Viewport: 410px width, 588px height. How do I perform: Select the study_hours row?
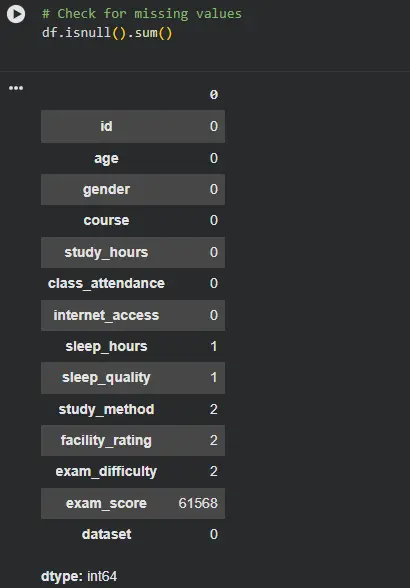pyautogui.click(x=133, y=252)
